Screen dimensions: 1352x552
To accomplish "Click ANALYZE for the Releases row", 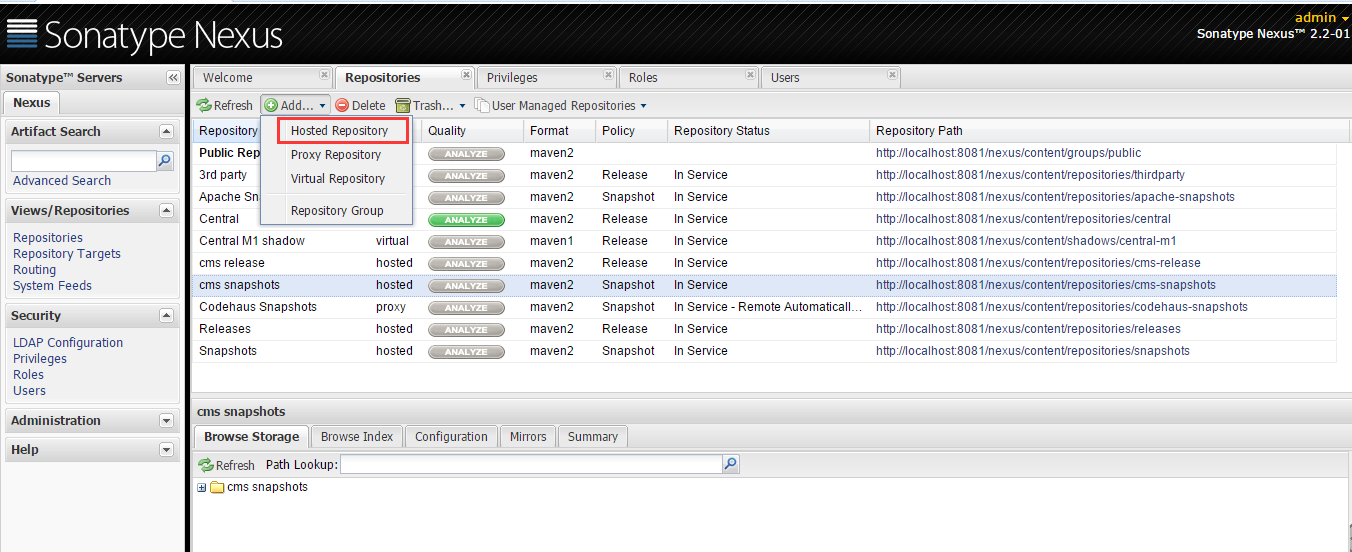I will pyautogui.click(x=466, y=330).
